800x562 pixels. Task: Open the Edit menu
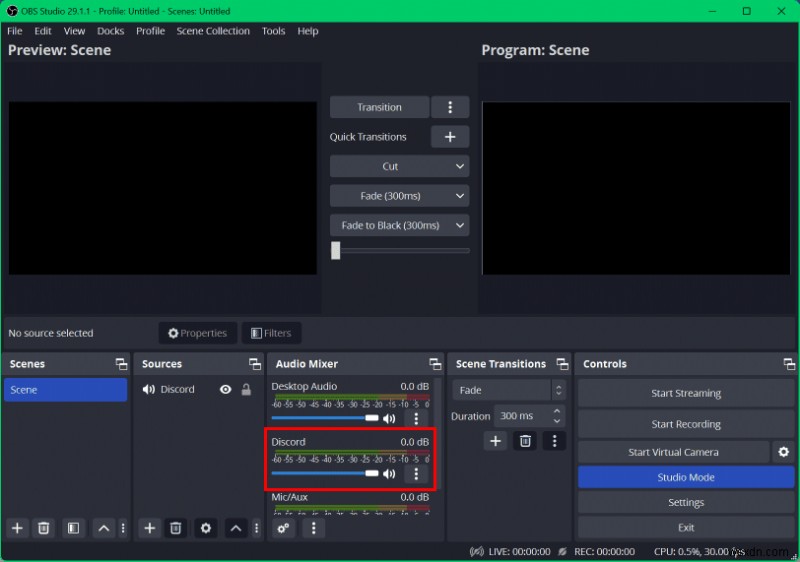[x=43, y=31]
